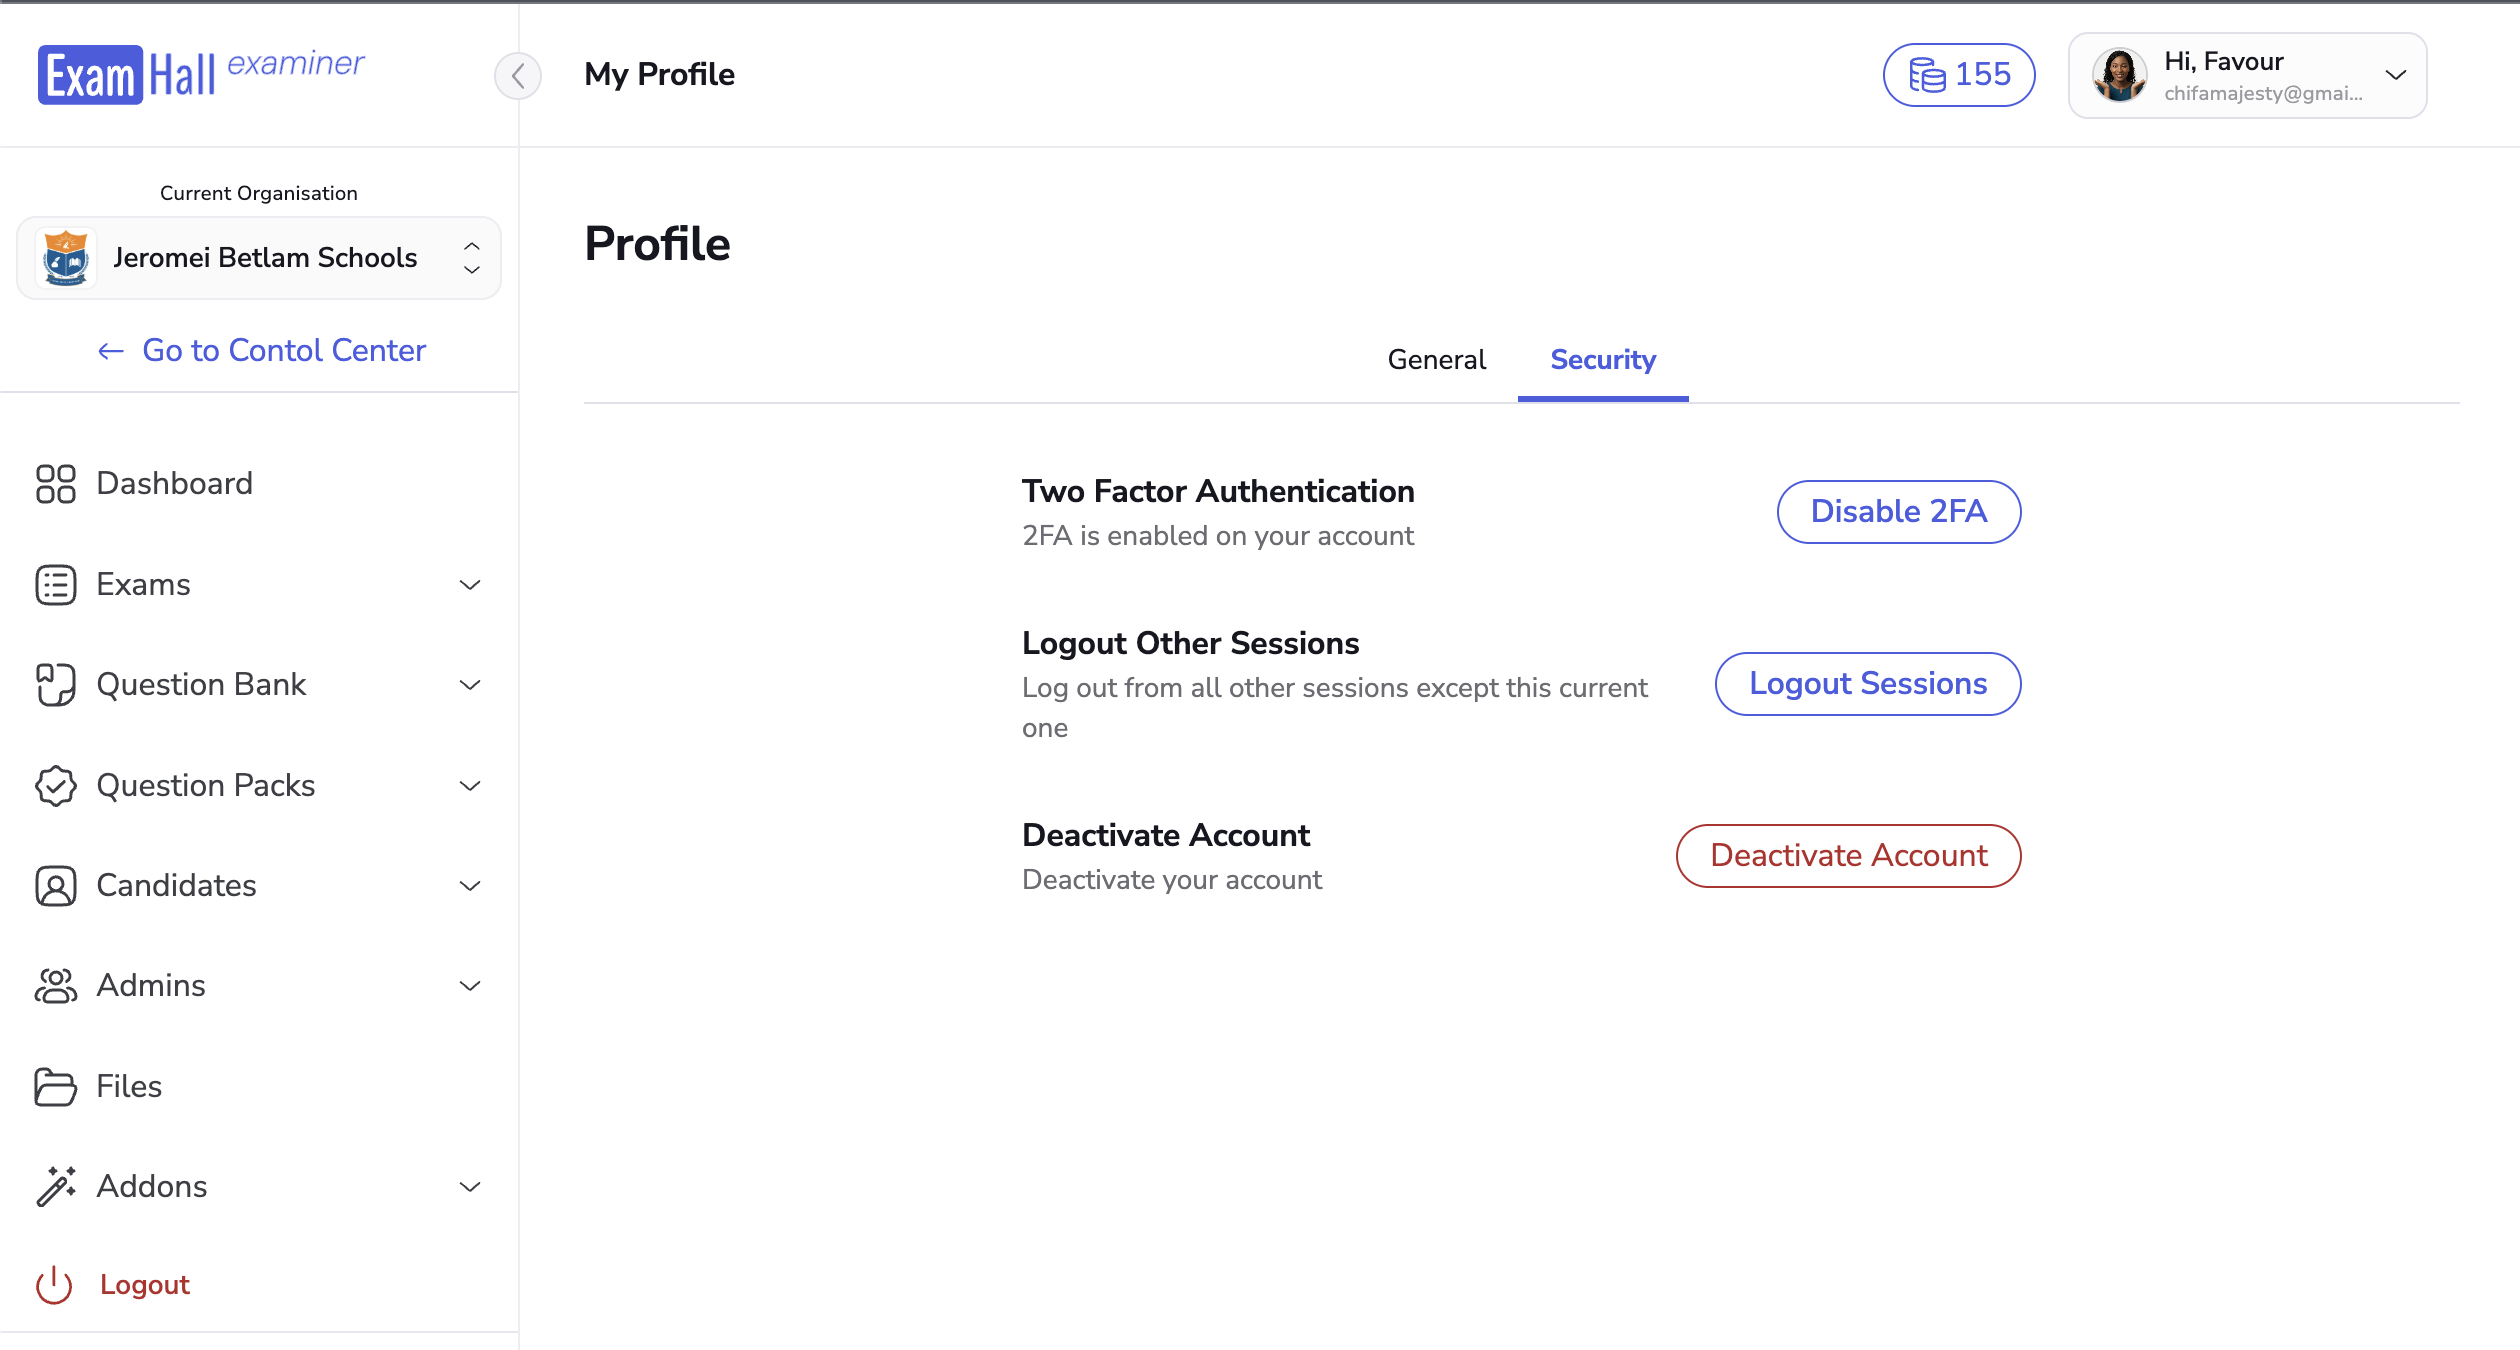This screenshot has width=2520, height=1350.
Task: Click the Question Packs badge icon
Action: click(x=56, y=786)
